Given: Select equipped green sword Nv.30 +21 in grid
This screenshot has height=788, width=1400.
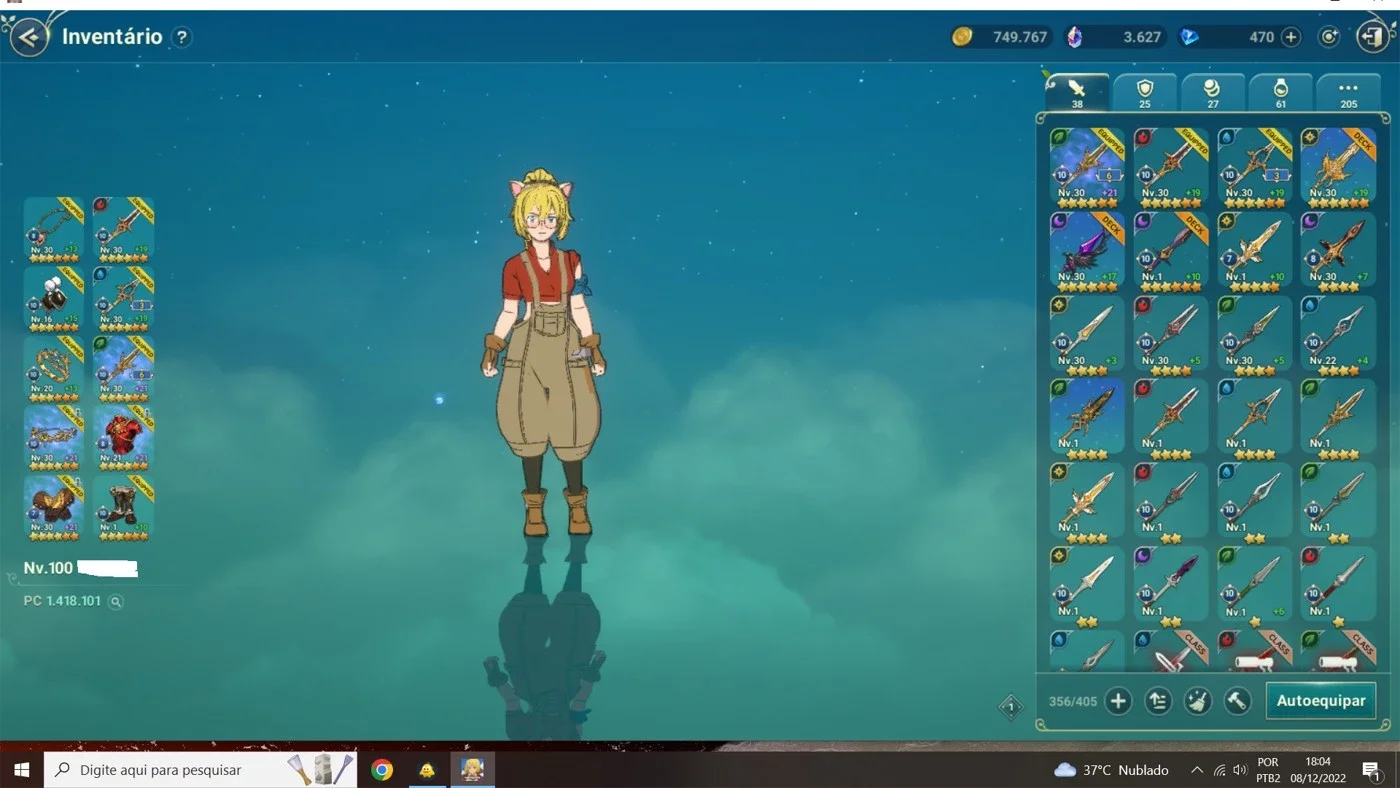Looking at the screenshot, I should point(1087,166).
